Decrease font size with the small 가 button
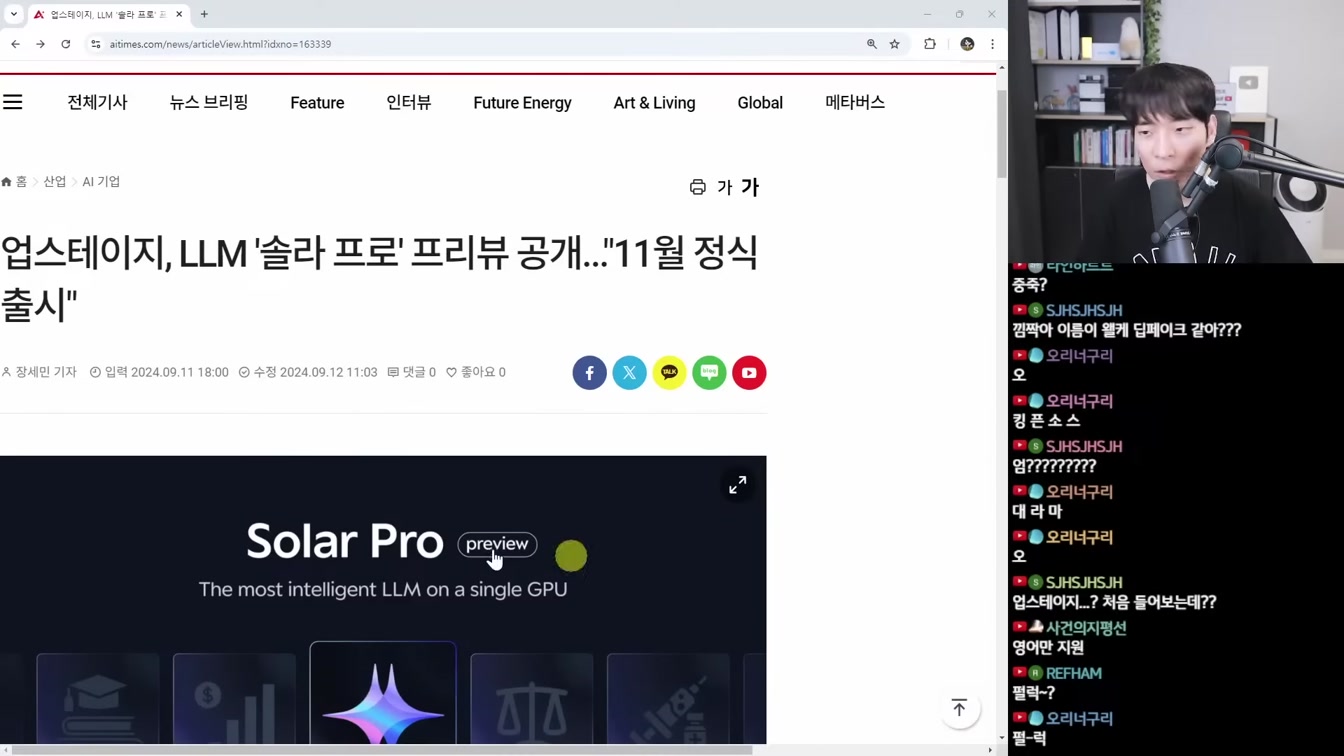The height and width of the screenshot is (756, 1344). 725,187
